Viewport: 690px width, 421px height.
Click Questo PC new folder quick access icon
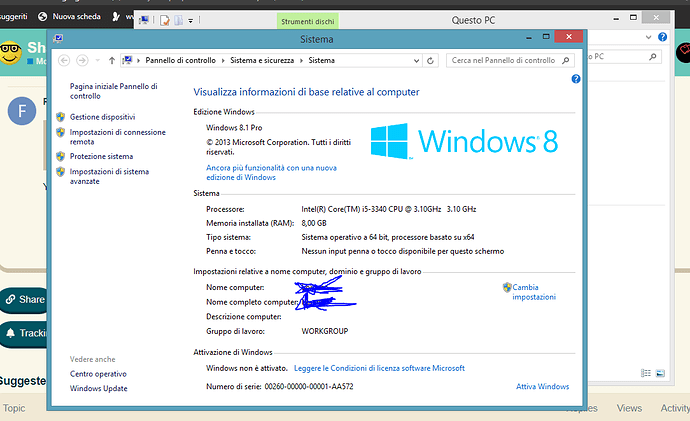coord(178,20)
